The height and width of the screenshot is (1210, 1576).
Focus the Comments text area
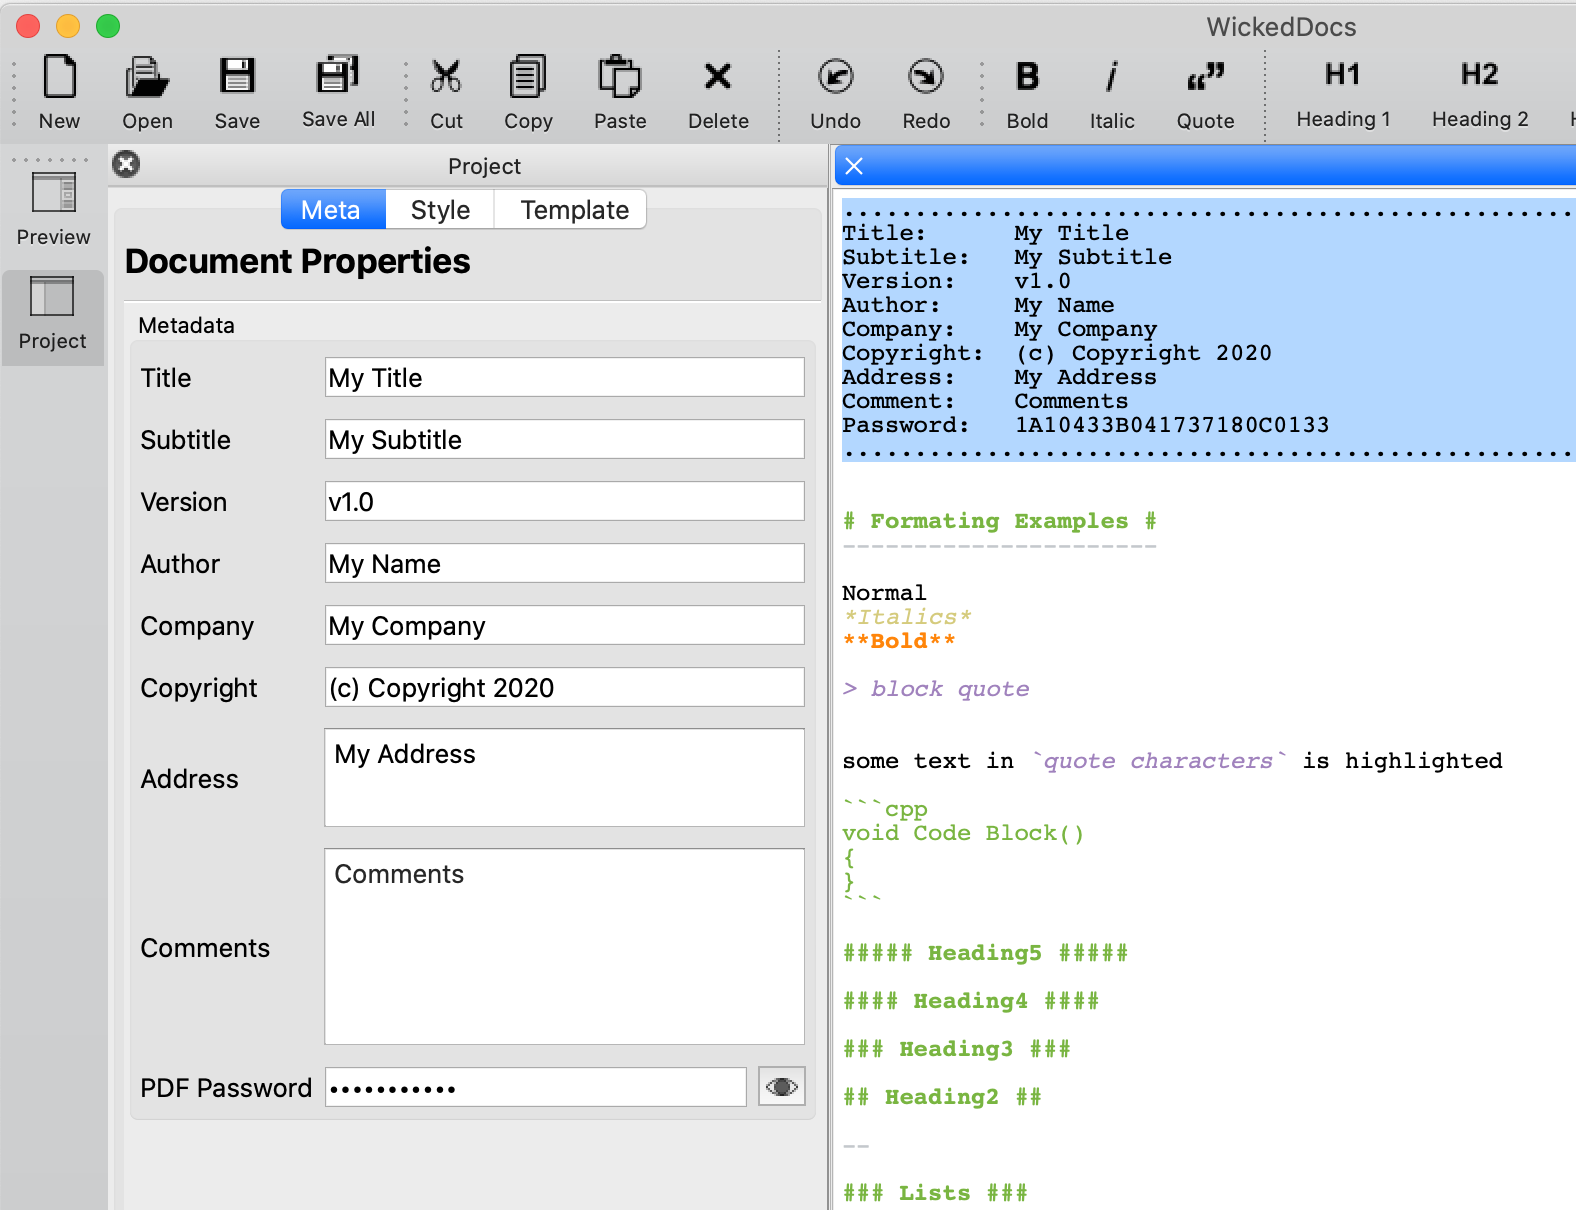pyautogui.click(x=564, y=946)
